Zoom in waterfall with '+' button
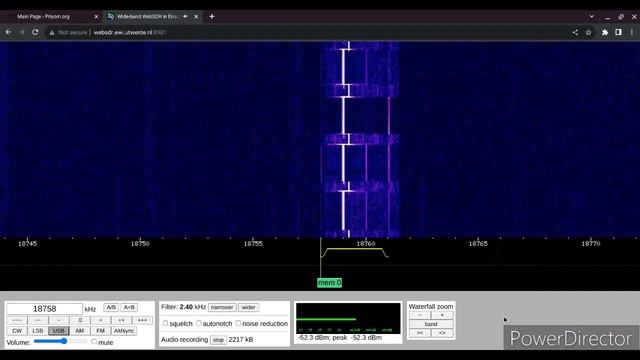 click(442, 315)
